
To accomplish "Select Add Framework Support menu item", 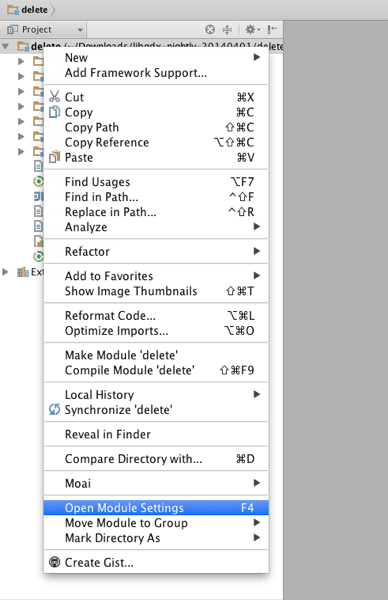I will click(x=156, y=73).
